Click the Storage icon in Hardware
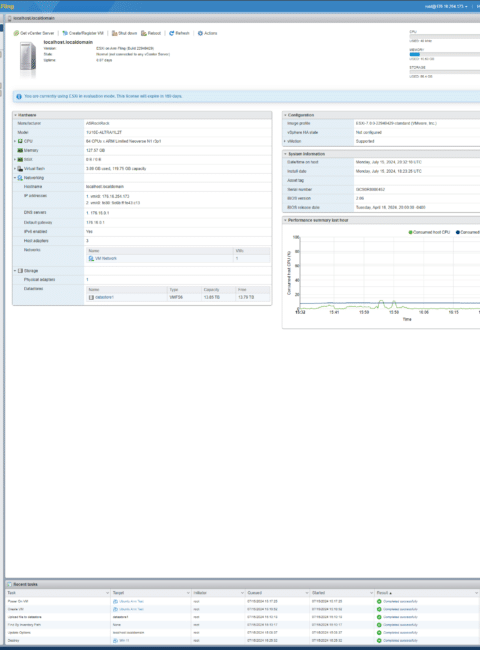The image size is (480, 650). [20, 271]
